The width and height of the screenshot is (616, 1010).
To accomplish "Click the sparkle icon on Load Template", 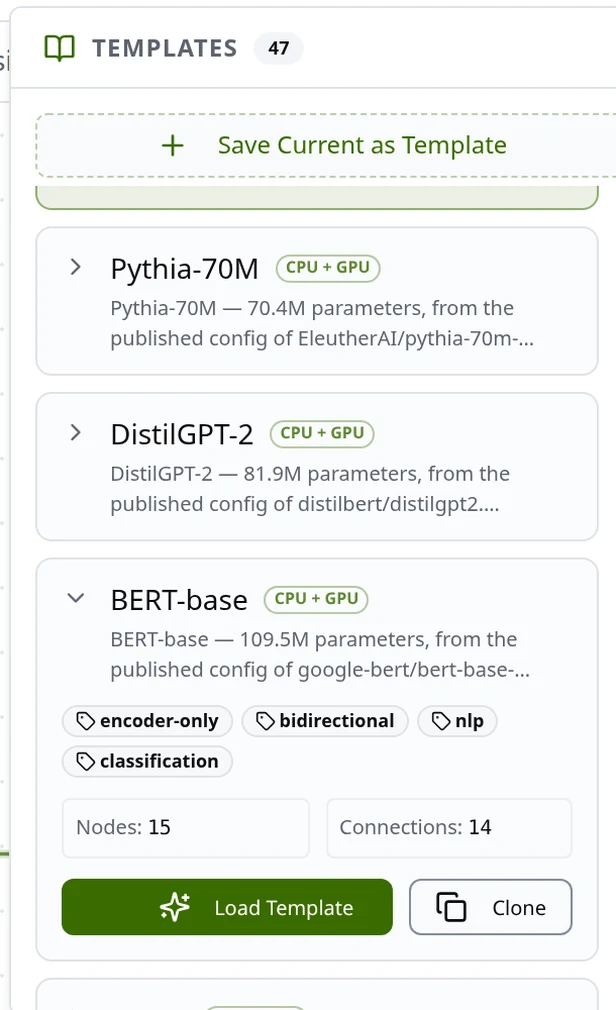I will (x=175, y=908).
